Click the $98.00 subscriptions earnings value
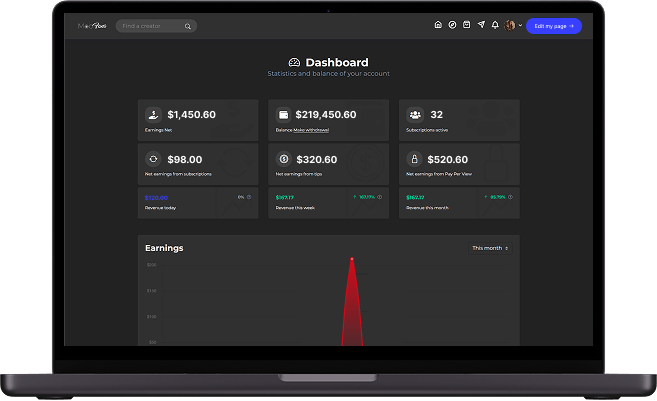657x401 pixels. [x=185, y=159]
